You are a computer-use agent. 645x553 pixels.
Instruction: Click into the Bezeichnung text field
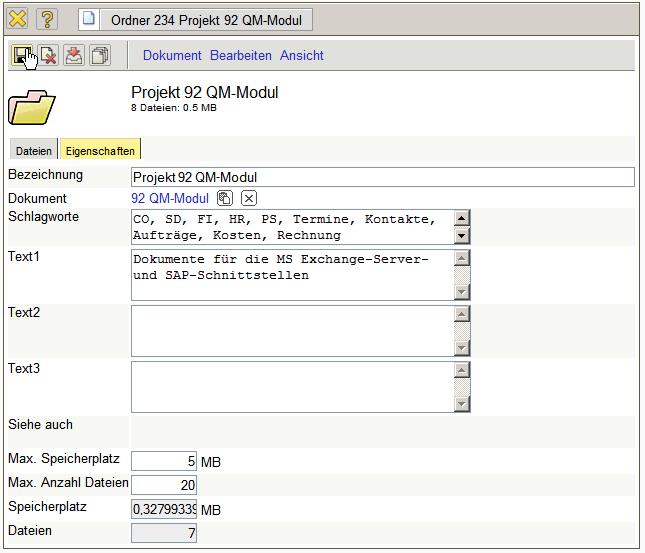[383, 177]
